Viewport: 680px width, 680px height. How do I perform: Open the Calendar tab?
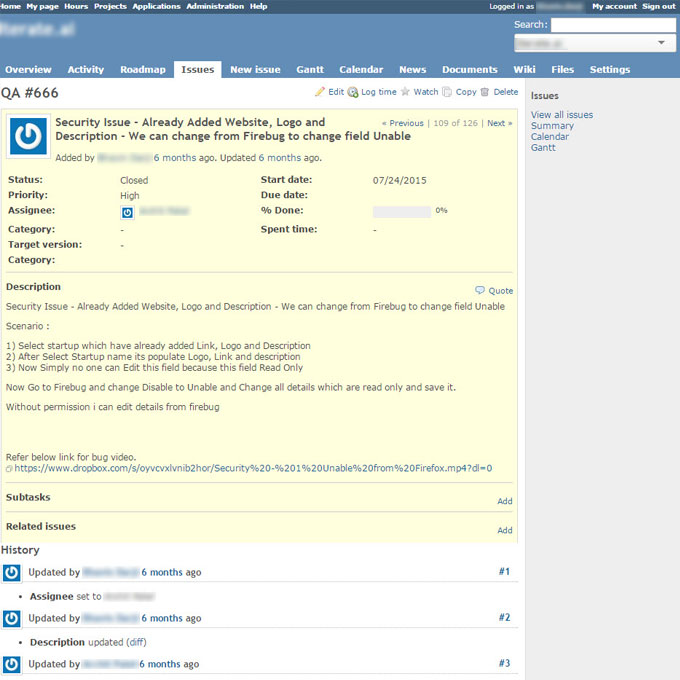tap(361, 69)
